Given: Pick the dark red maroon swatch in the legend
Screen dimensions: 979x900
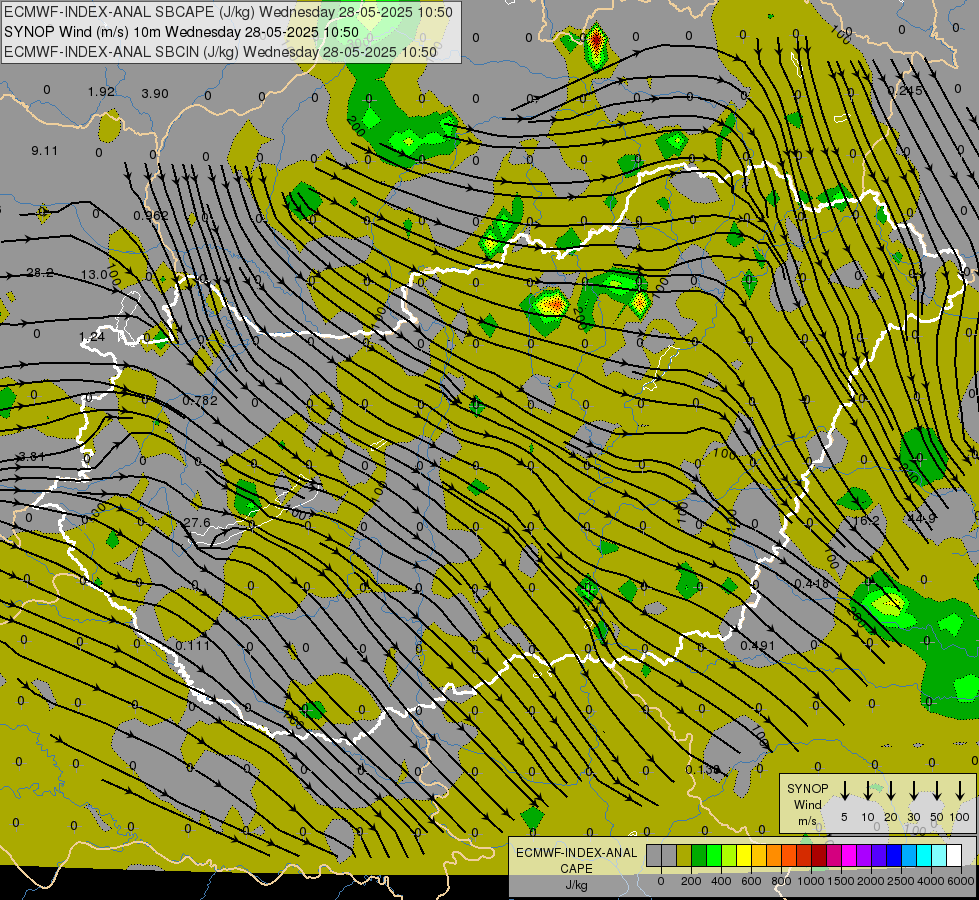Looking at the screenshot, I should pyautogui.click(x=819, y=855).
